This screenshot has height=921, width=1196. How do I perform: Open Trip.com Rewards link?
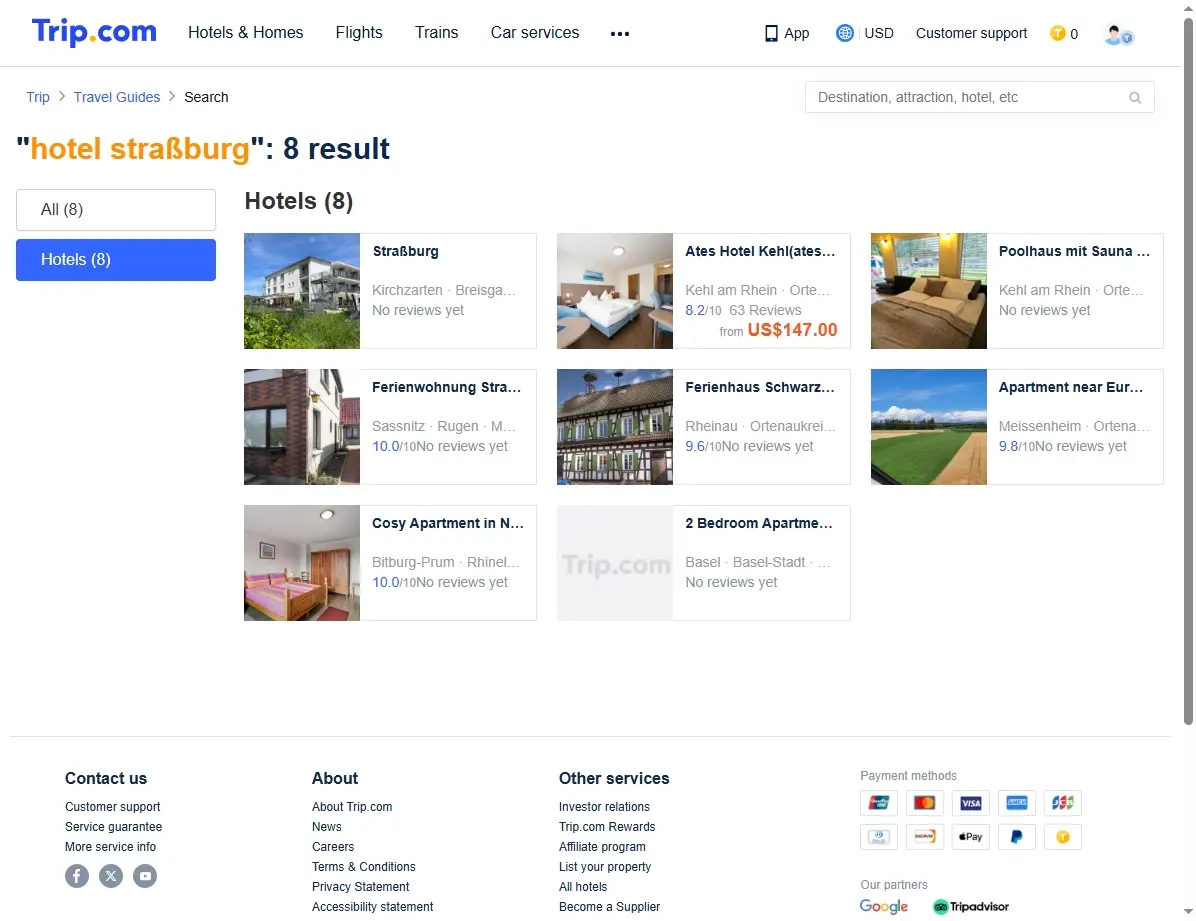coord(607,826)
